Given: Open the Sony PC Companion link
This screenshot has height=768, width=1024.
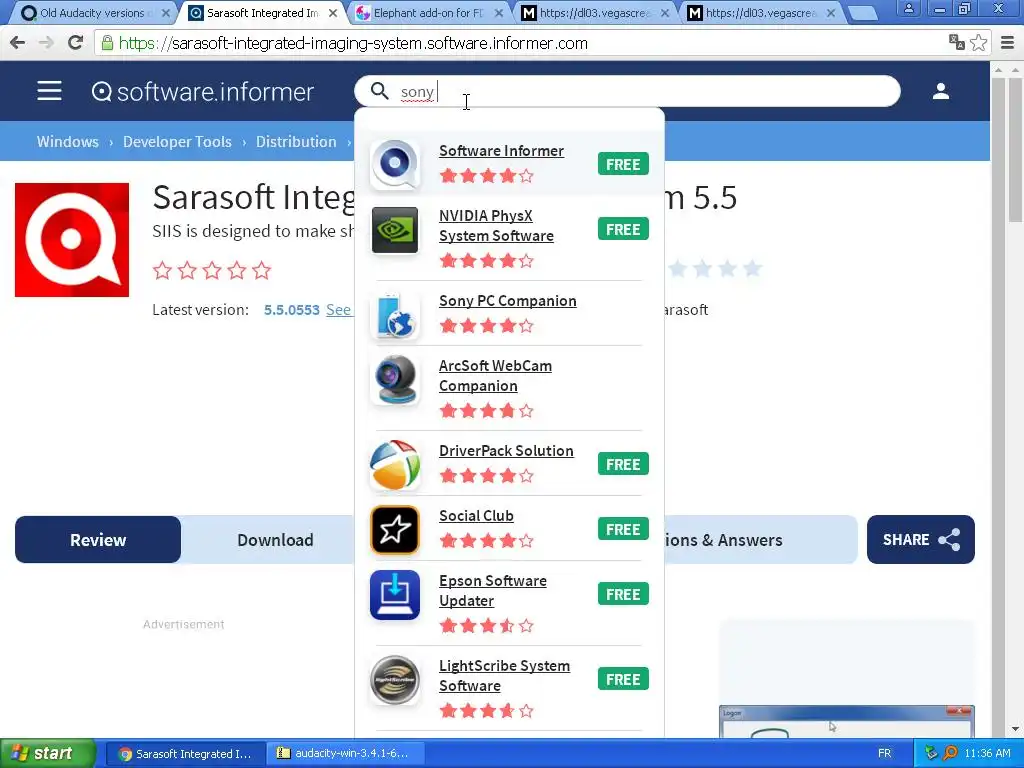Looking at the screenshot, I should coord(507,301).
